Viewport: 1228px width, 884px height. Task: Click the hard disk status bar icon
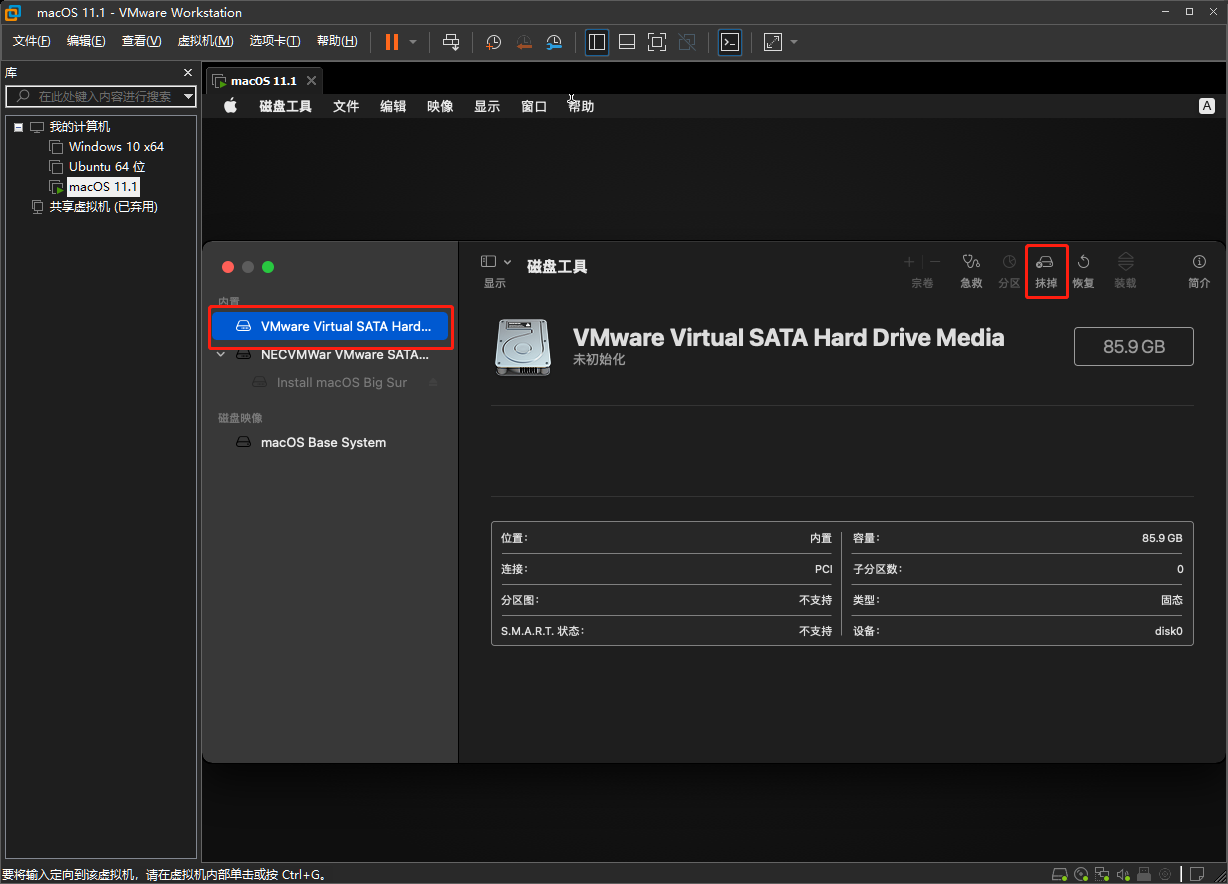pos(1061,874)
